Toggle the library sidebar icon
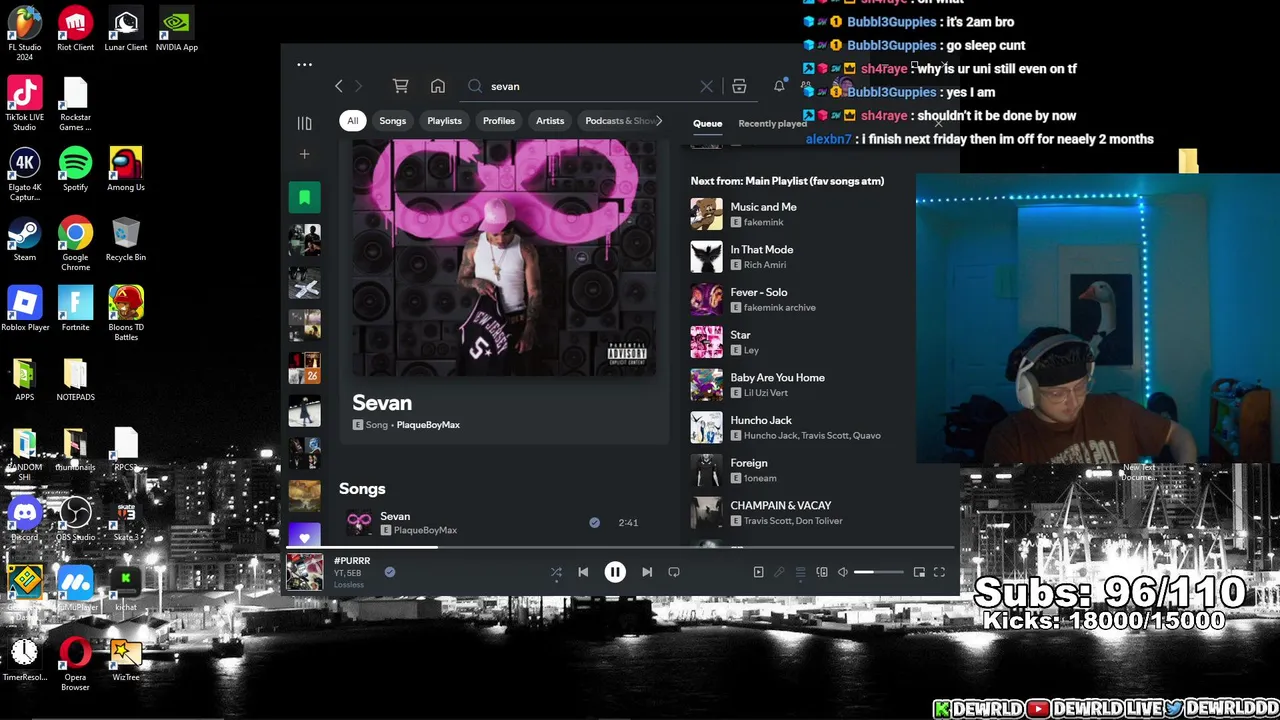Screen dimensions: 1280x720 (304, 123)
